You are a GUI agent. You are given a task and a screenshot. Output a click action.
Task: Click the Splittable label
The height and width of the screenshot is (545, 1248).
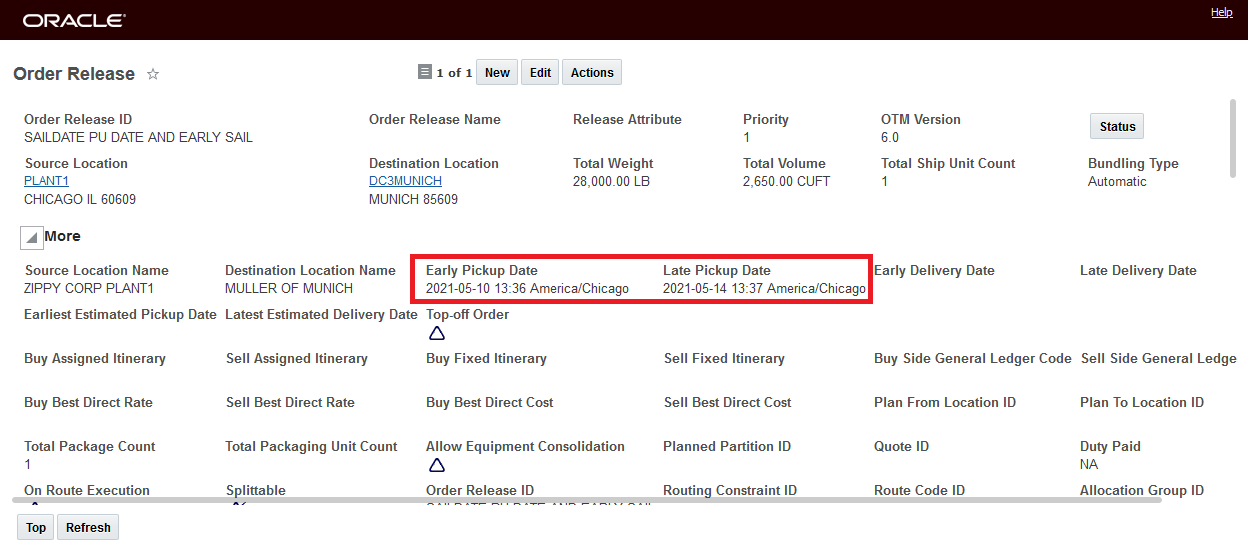256,490
